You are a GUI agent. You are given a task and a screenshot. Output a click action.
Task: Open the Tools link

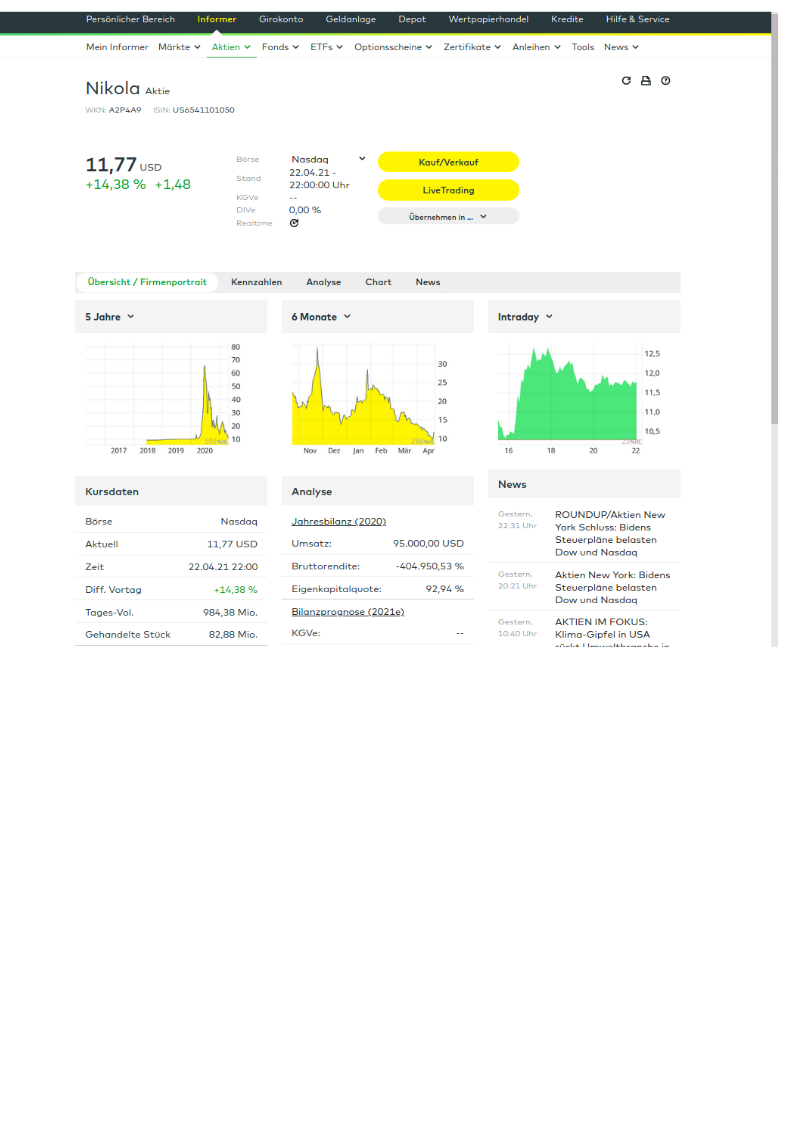(583, 47)
